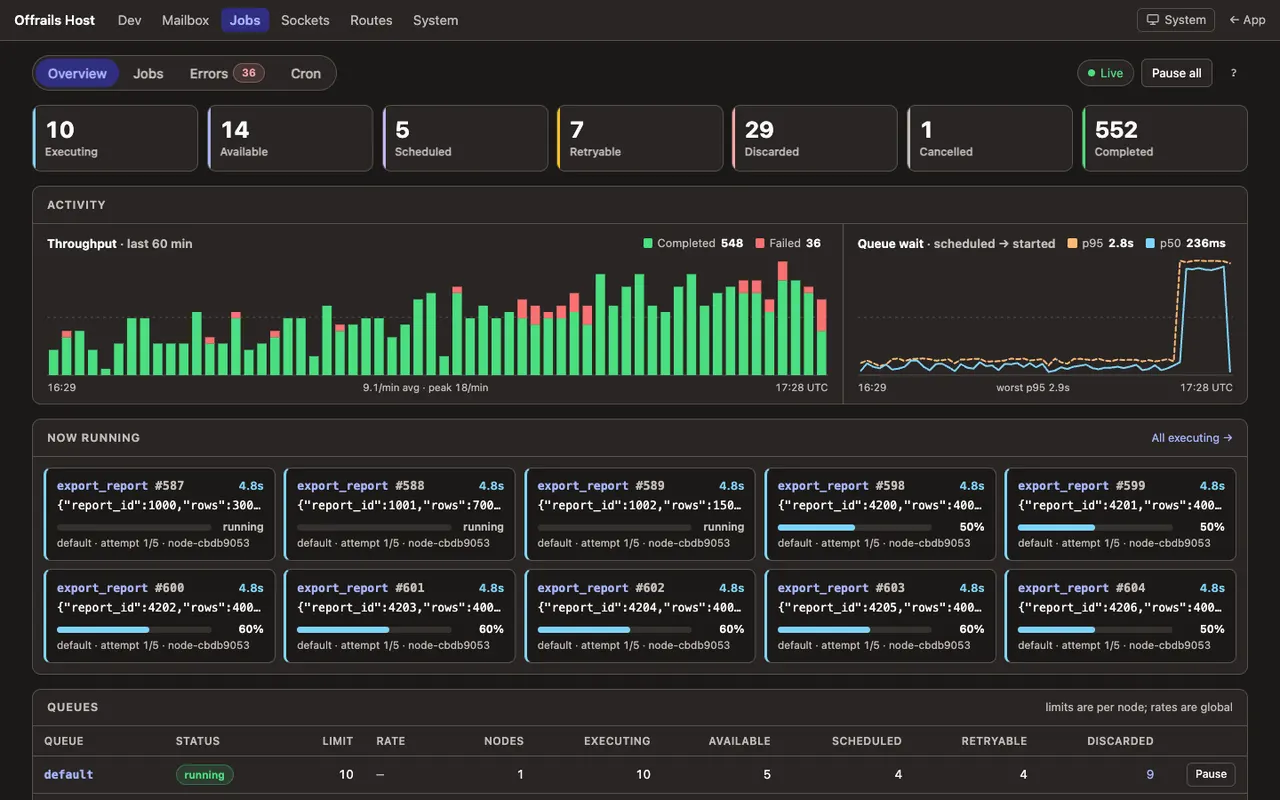Screen dimensions: 1280x800
Task: Open job card export_report #587
Action: [159, 514]
